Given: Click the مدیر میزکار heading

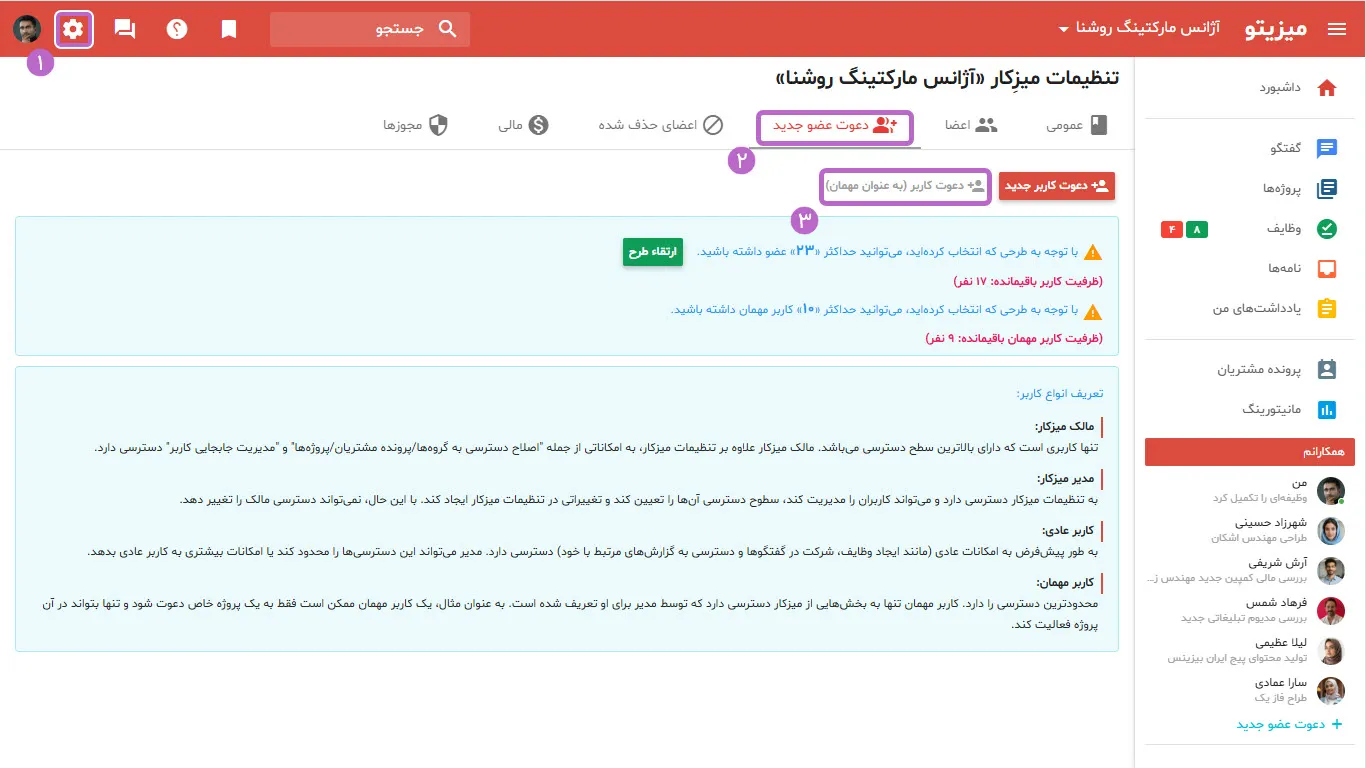Looking at the screenshot, I should coord(1067,479).
